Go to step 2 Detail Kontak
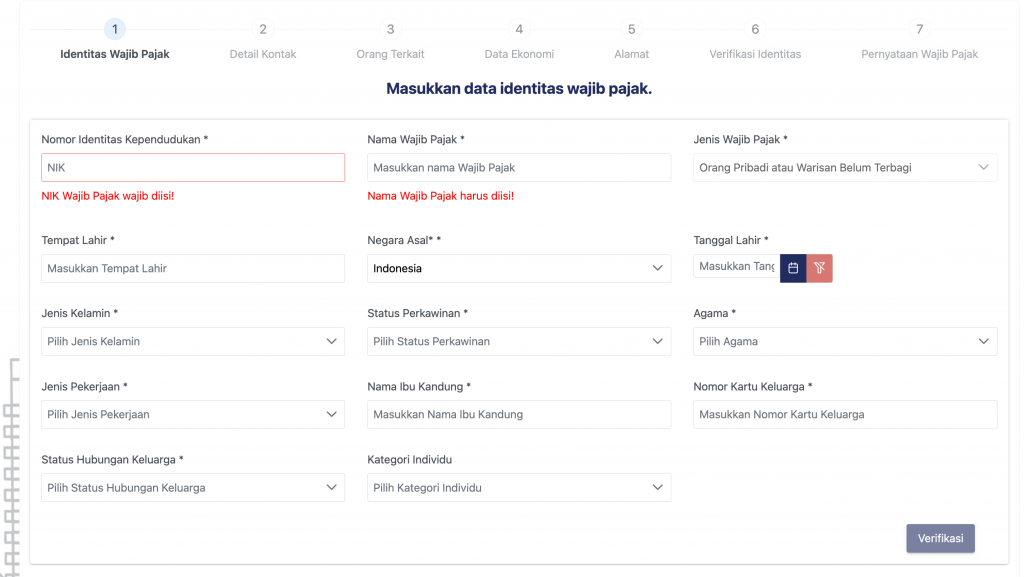 pyautogui.click(x=263, y=40)
